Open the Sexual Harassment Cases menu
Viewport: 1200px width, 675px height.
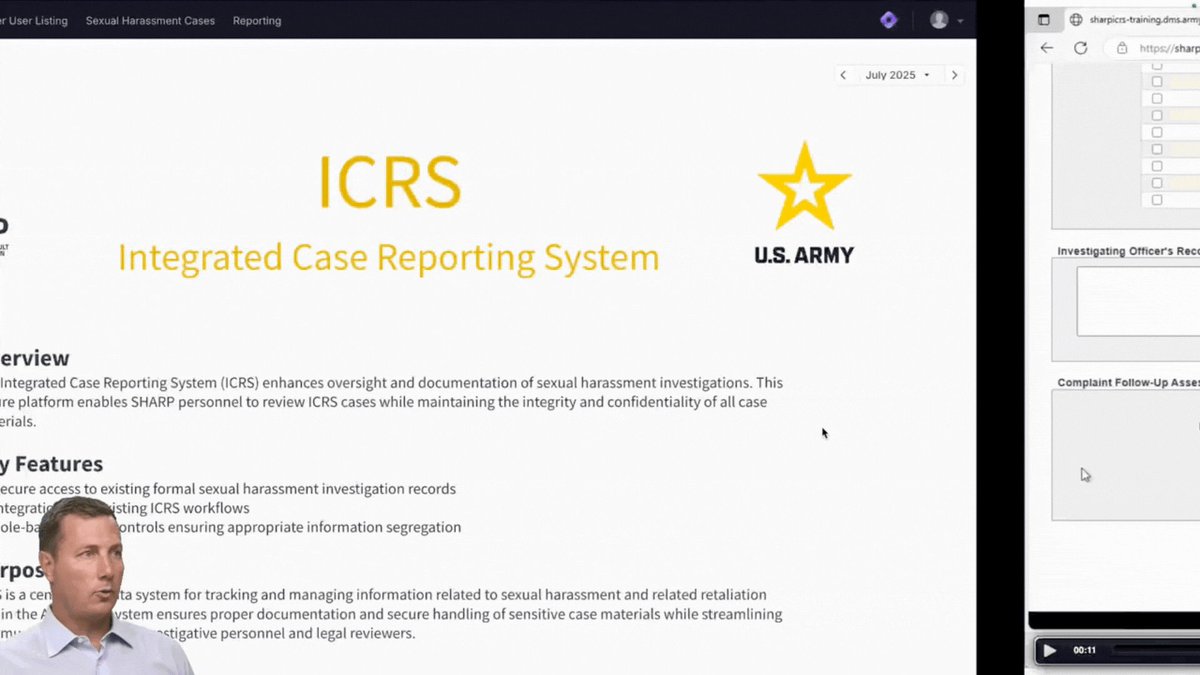(x=150, y=20)
